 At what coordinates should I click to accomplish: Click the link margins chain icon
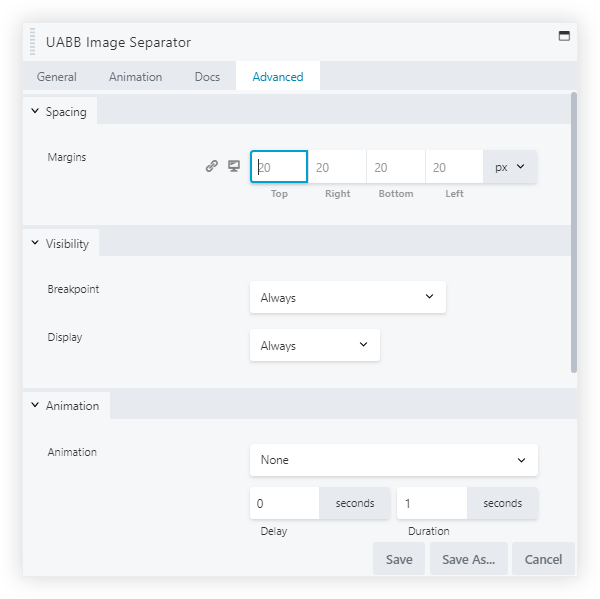point(212,166)
